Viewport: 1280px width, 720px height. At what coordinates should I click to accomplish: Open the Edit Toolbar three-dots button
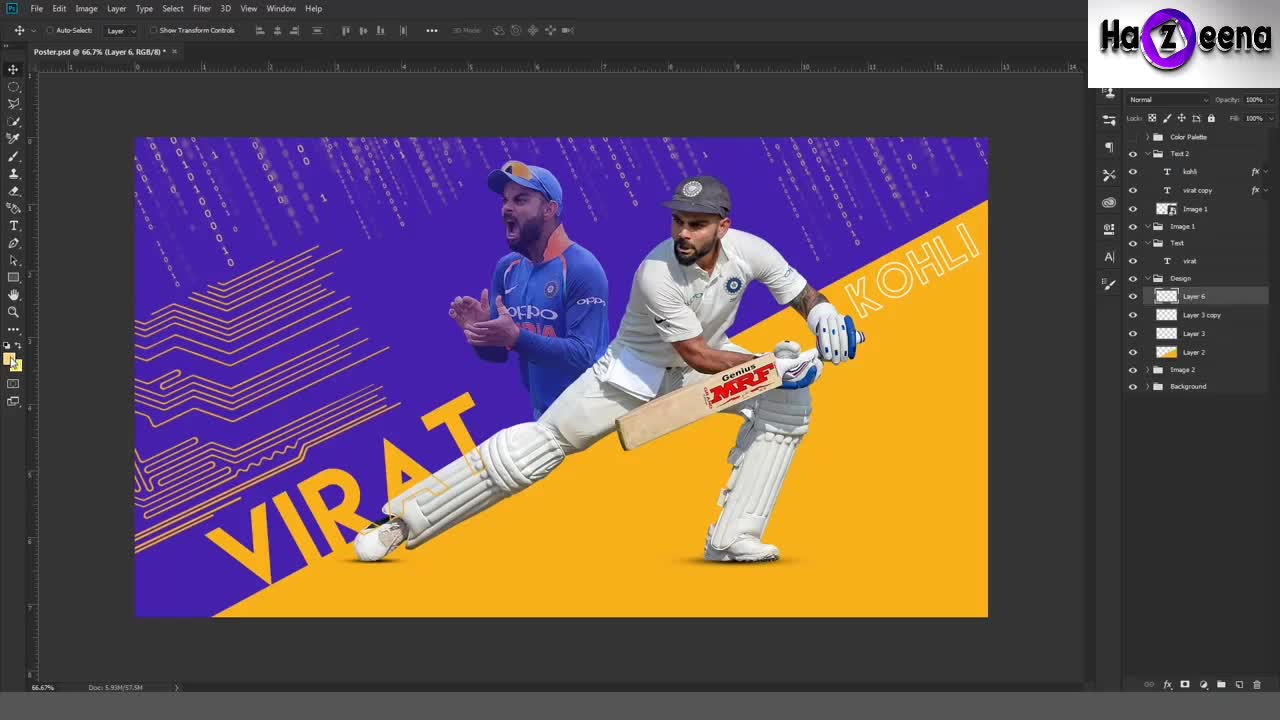click(13, 329)
